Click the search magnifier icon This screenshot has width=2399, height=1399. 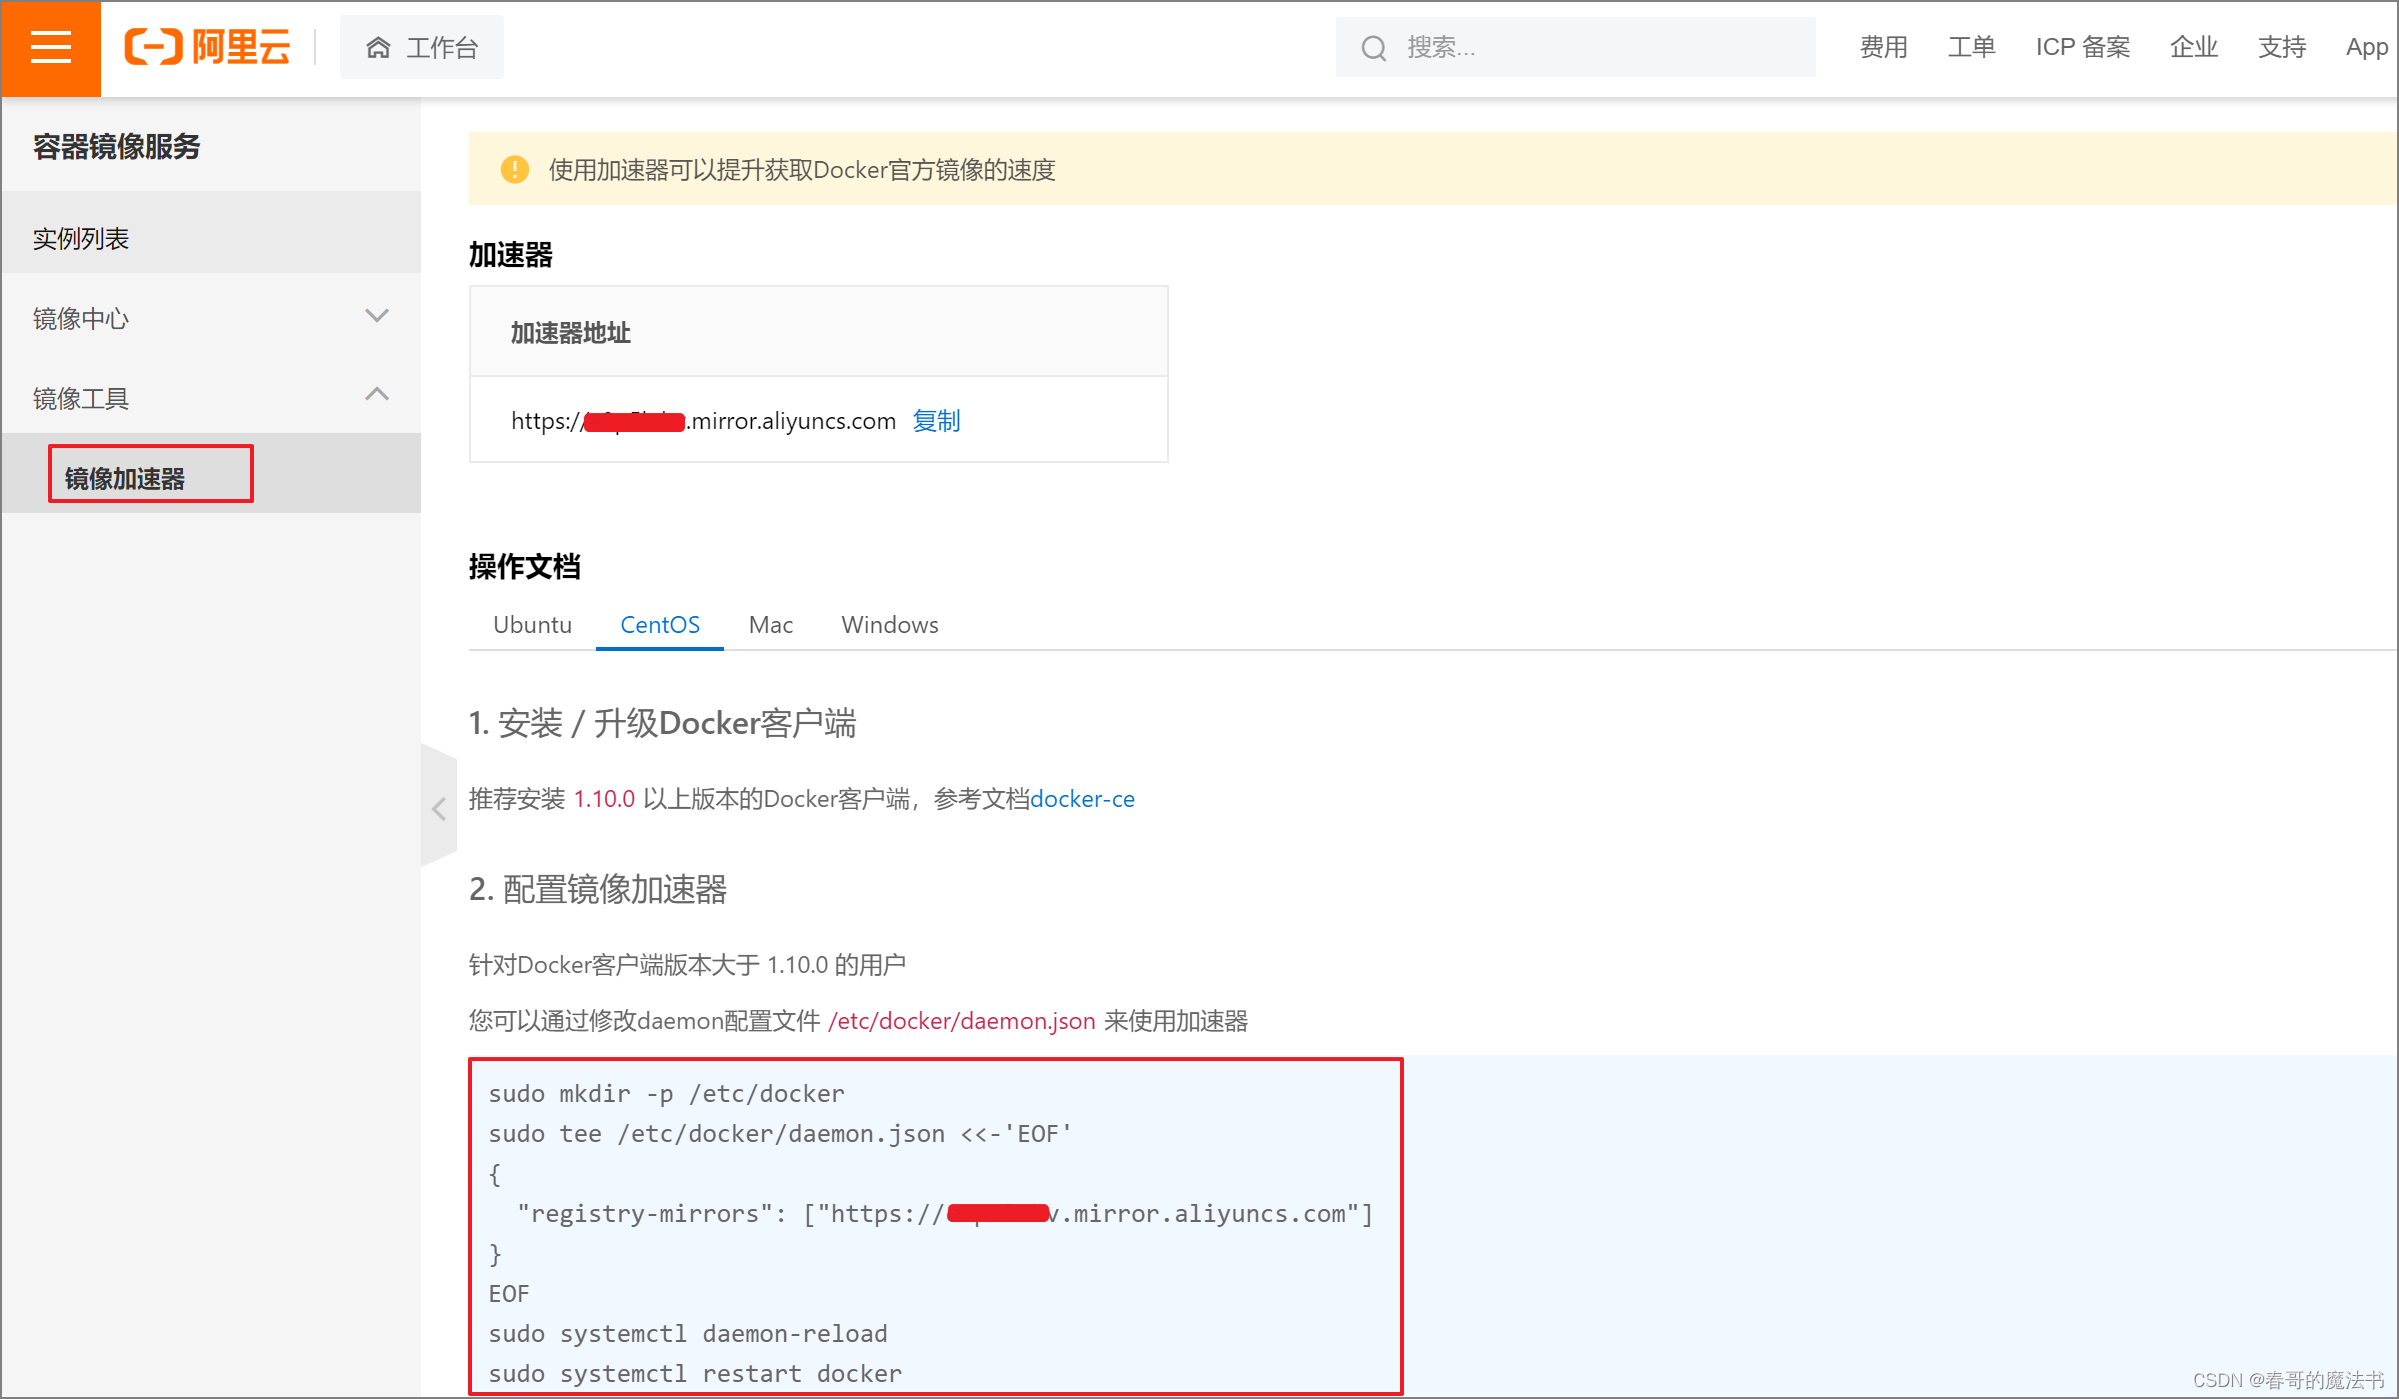click(1374, 47)
